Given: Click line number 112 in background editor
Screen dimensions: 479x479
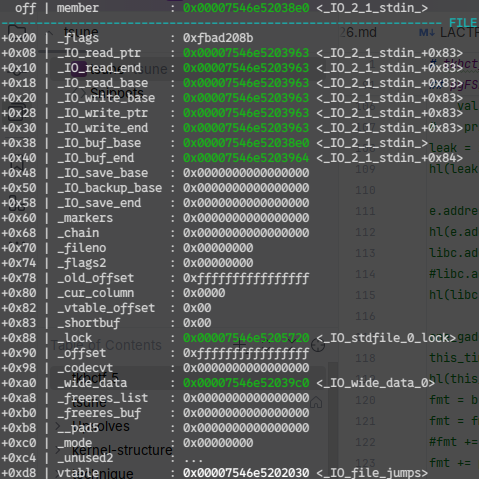Looking at the screenshot, I should click(x=365, y=232).
